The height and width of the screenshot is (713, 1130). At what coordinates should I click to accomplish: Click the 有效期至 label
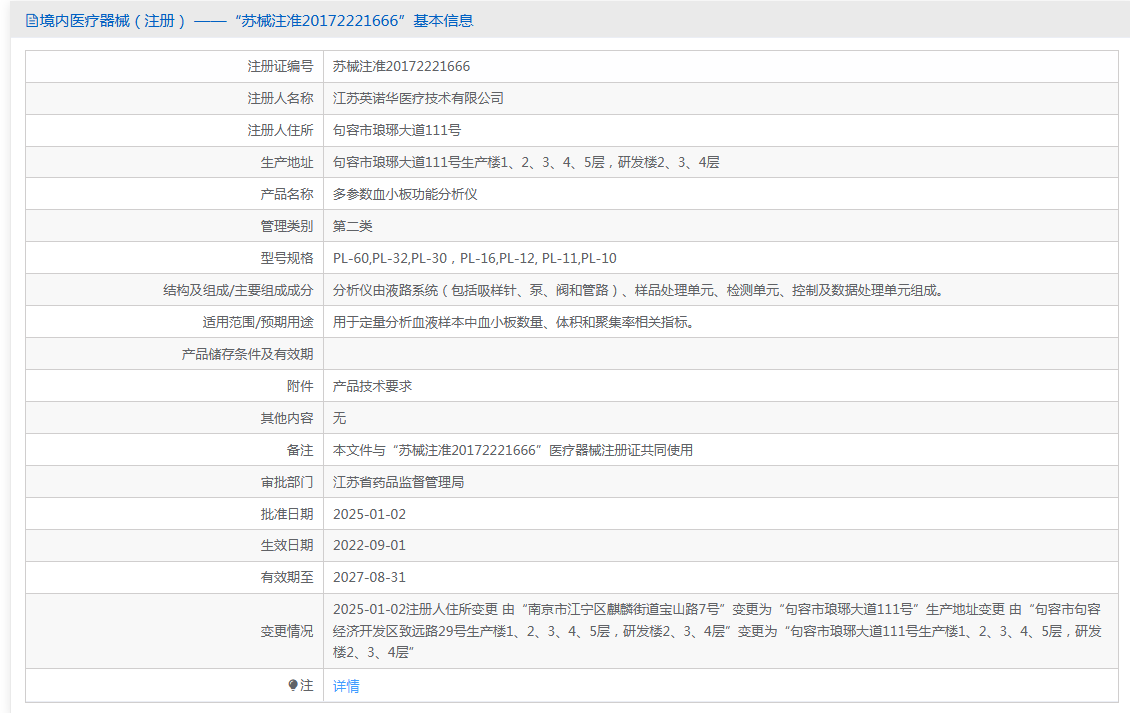click(287, 577)
